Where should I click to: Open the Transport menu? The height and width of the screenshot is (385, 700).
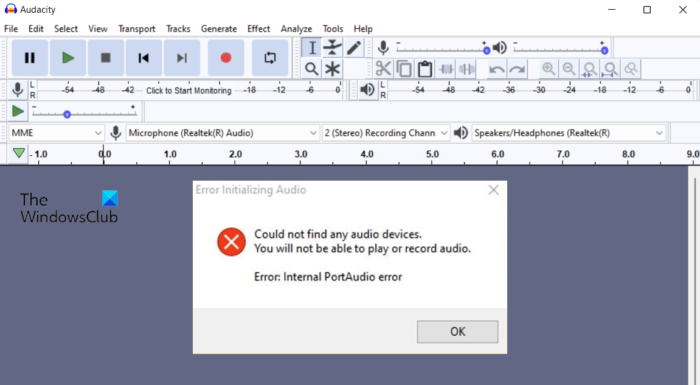coord(137,29)
